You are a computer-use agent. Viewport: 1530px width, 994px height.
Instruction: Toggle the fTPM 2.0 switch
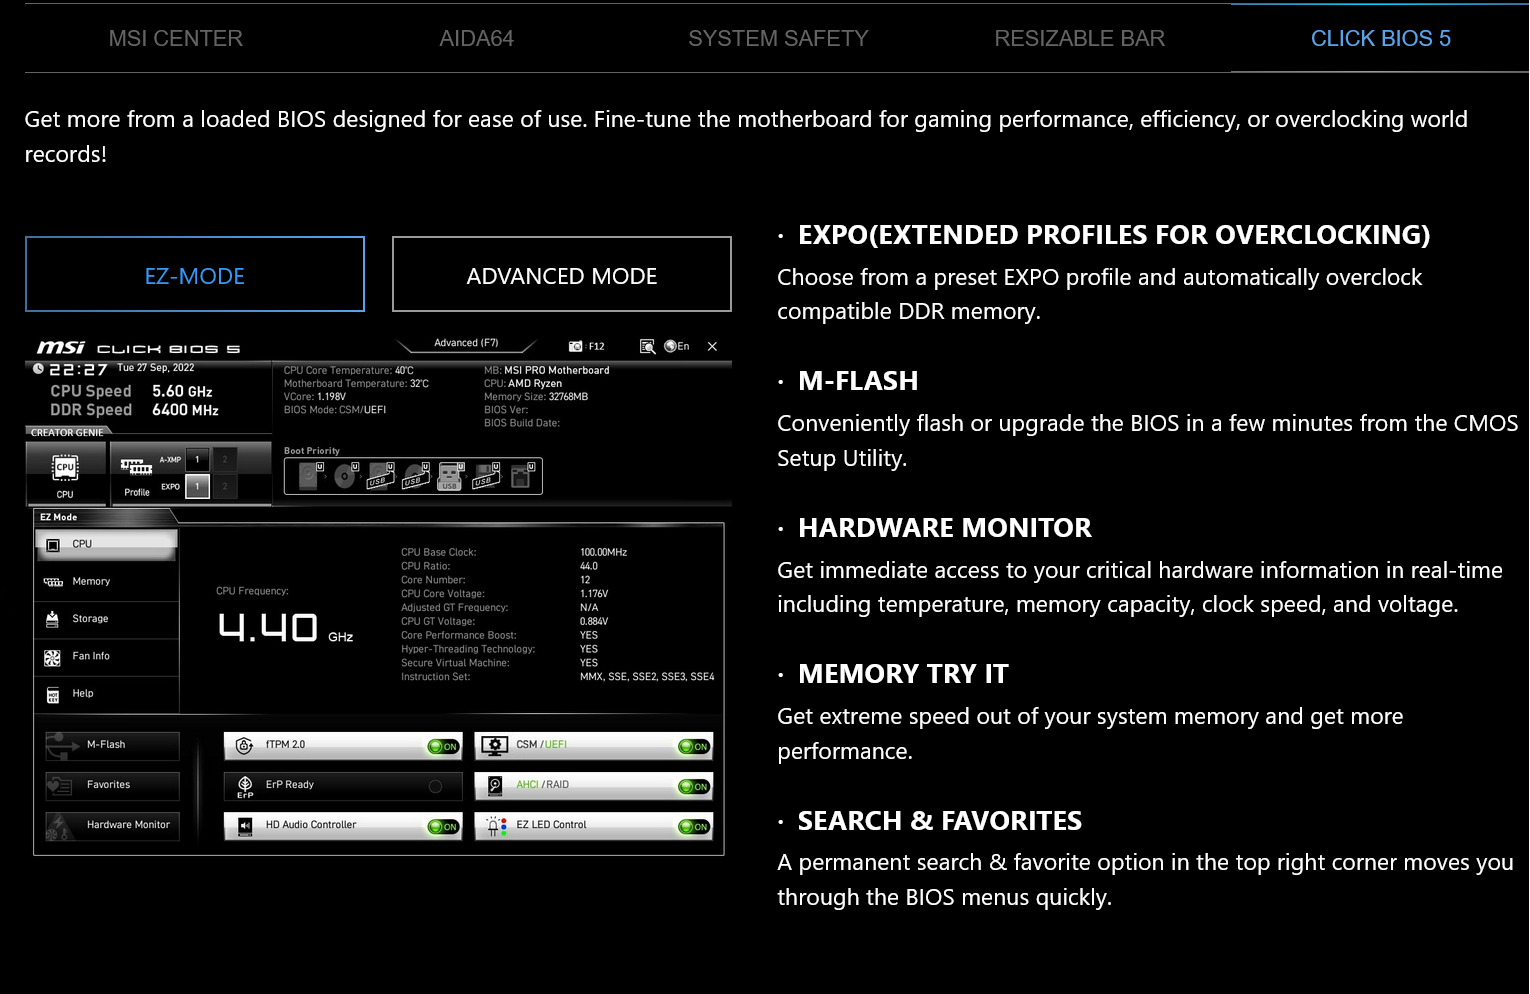point(442,746)
